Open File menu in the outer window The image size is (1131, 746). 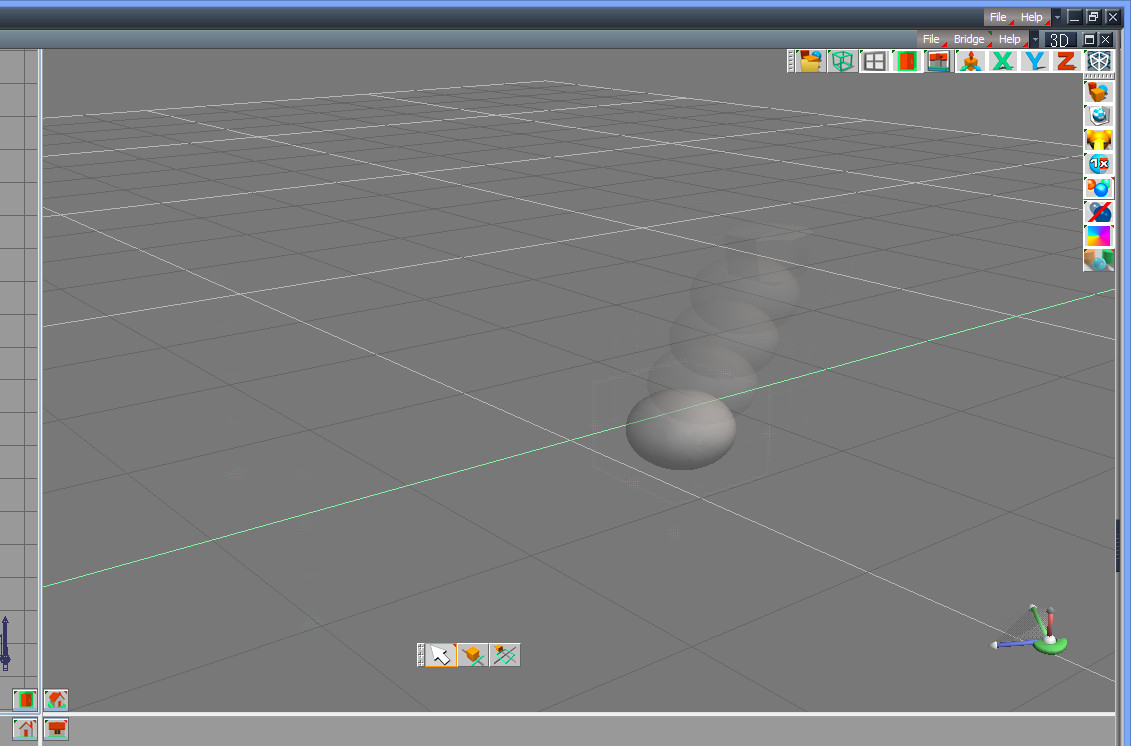tap(998, 17)
